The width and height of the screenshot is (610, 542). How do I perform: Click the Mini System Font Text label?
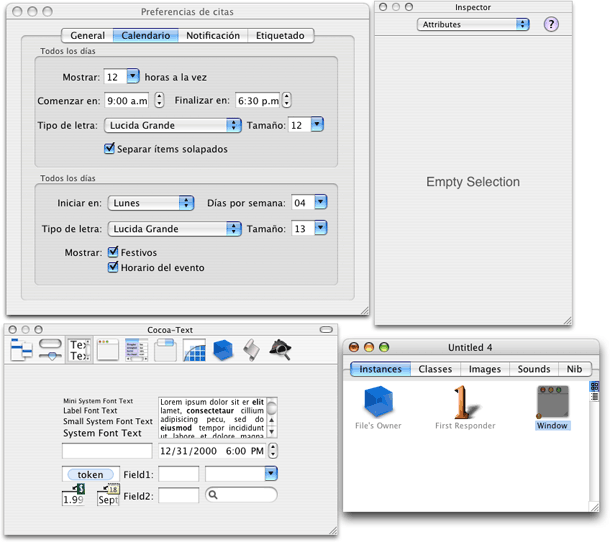coord(98,401)
